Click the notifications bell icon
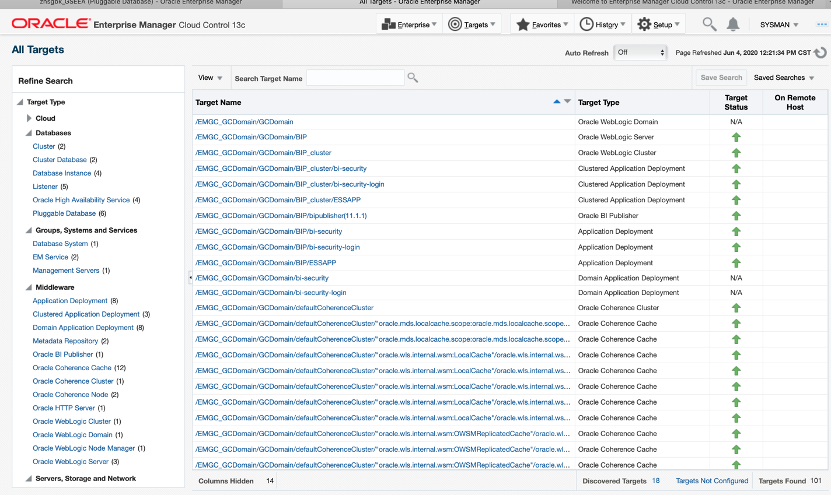832x496 pixels. 733,24
